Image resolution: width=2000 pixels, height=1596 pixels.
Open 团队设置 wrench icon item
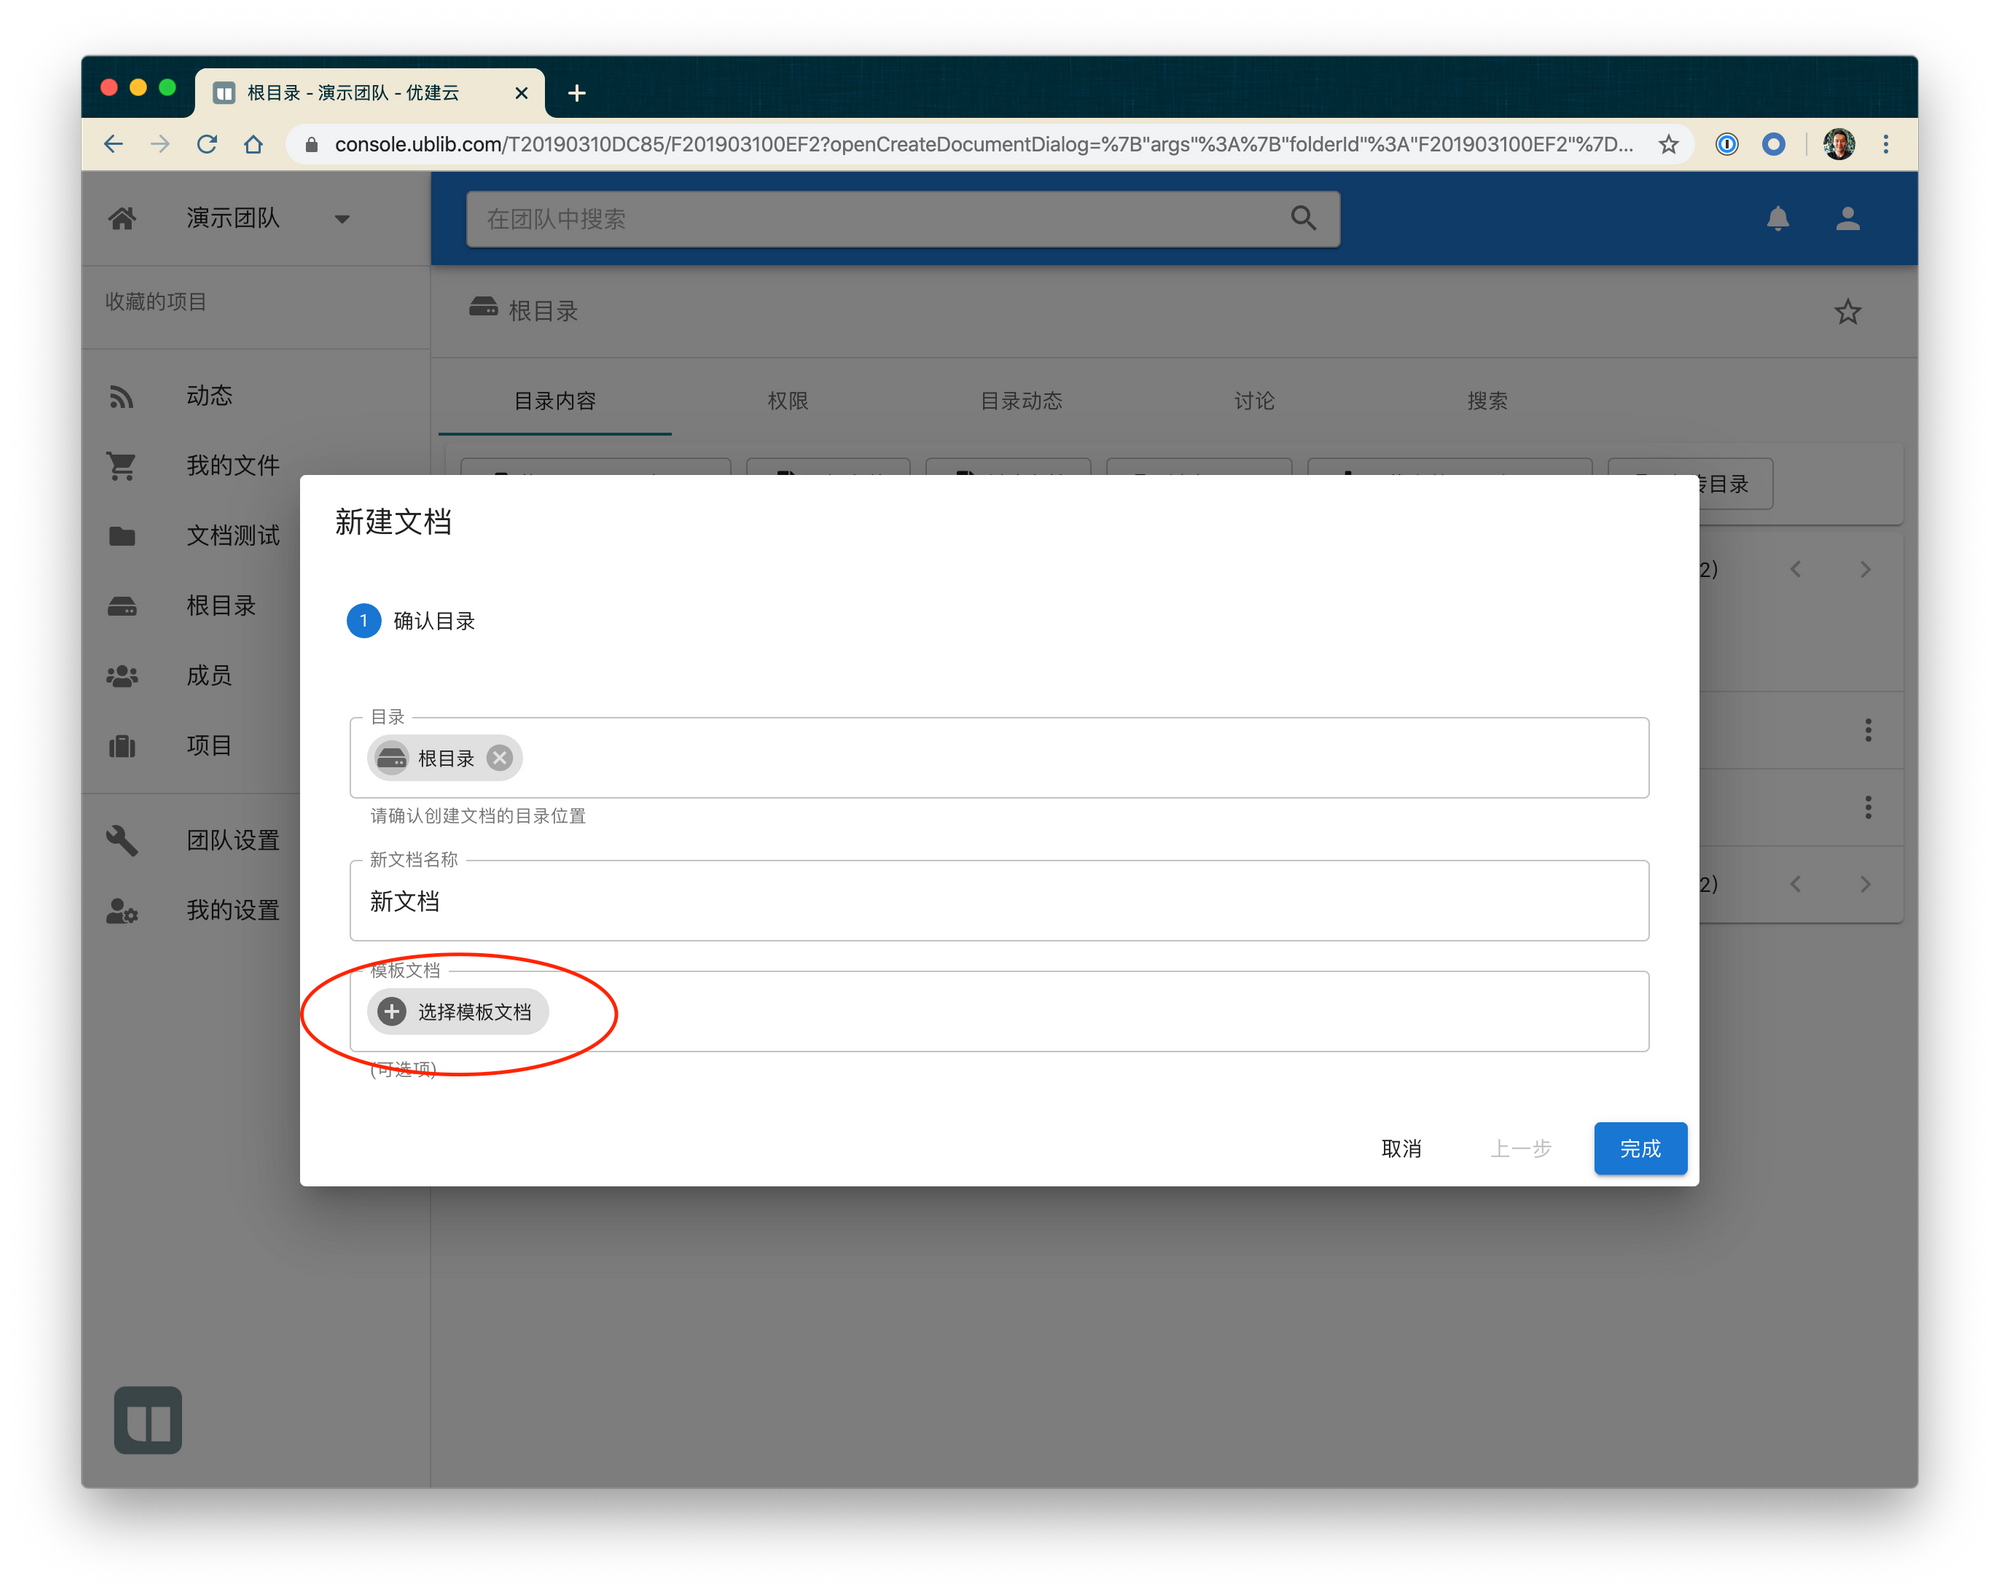click(122, 840)
